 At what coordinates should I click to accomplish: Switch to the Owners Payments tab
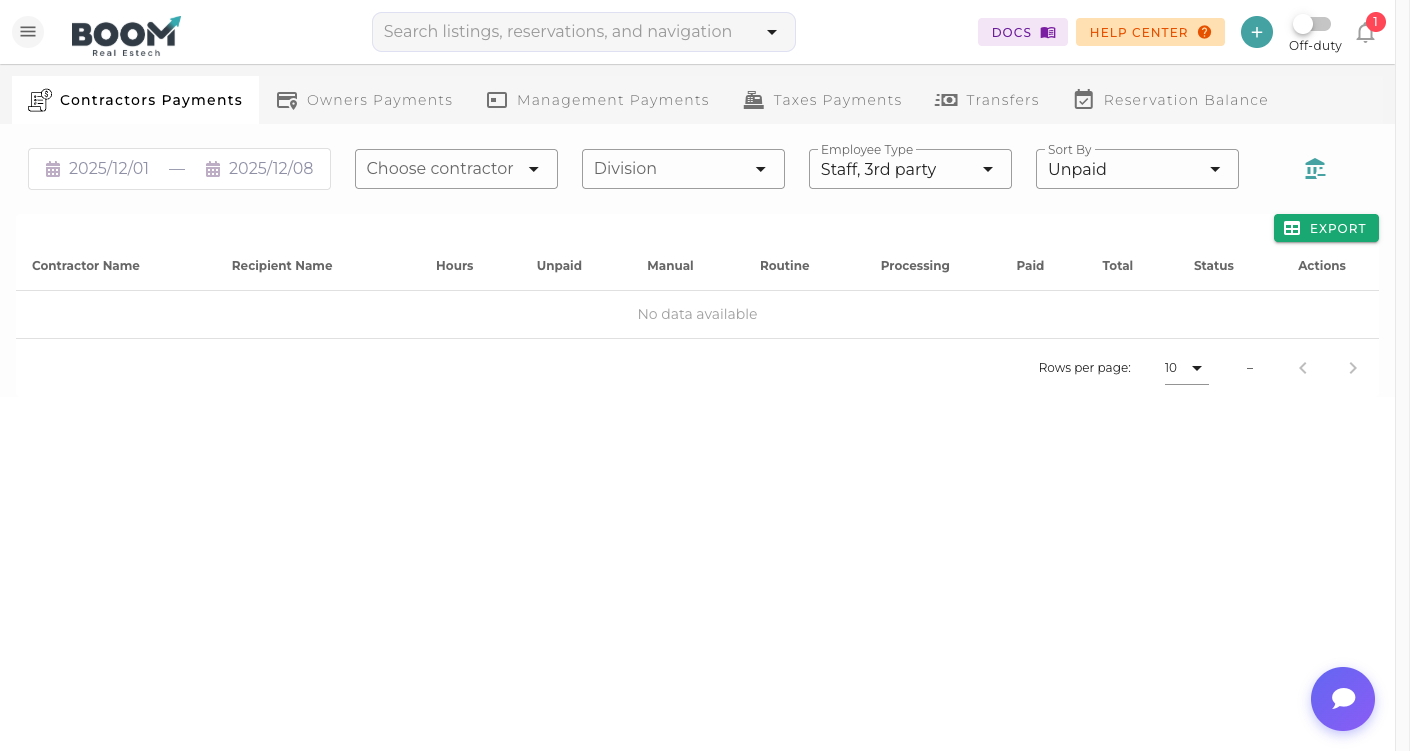364,99
